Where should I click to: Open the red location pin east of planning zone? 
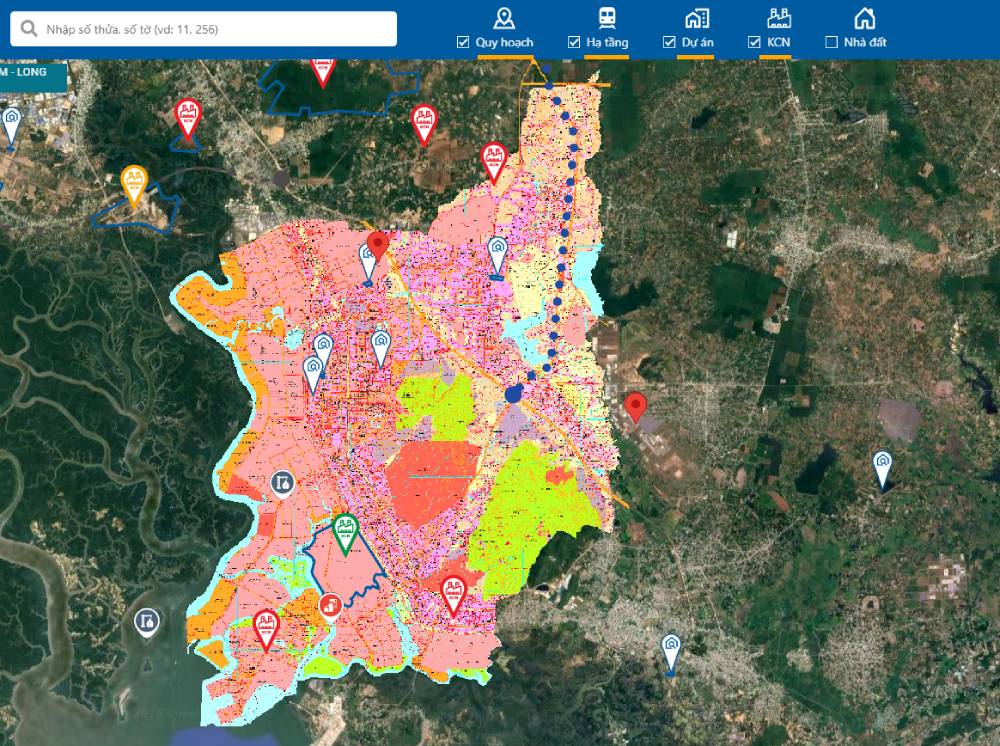coord(635,407)
